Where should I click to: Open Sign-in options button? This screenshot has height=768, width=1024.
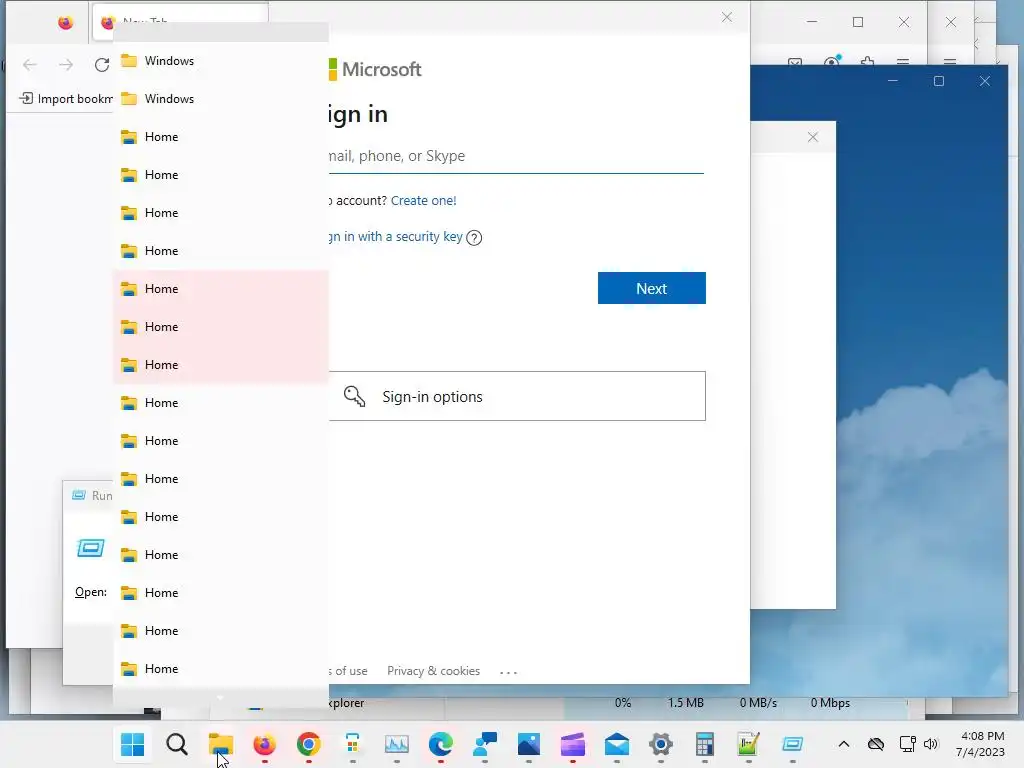pos(517,396)
